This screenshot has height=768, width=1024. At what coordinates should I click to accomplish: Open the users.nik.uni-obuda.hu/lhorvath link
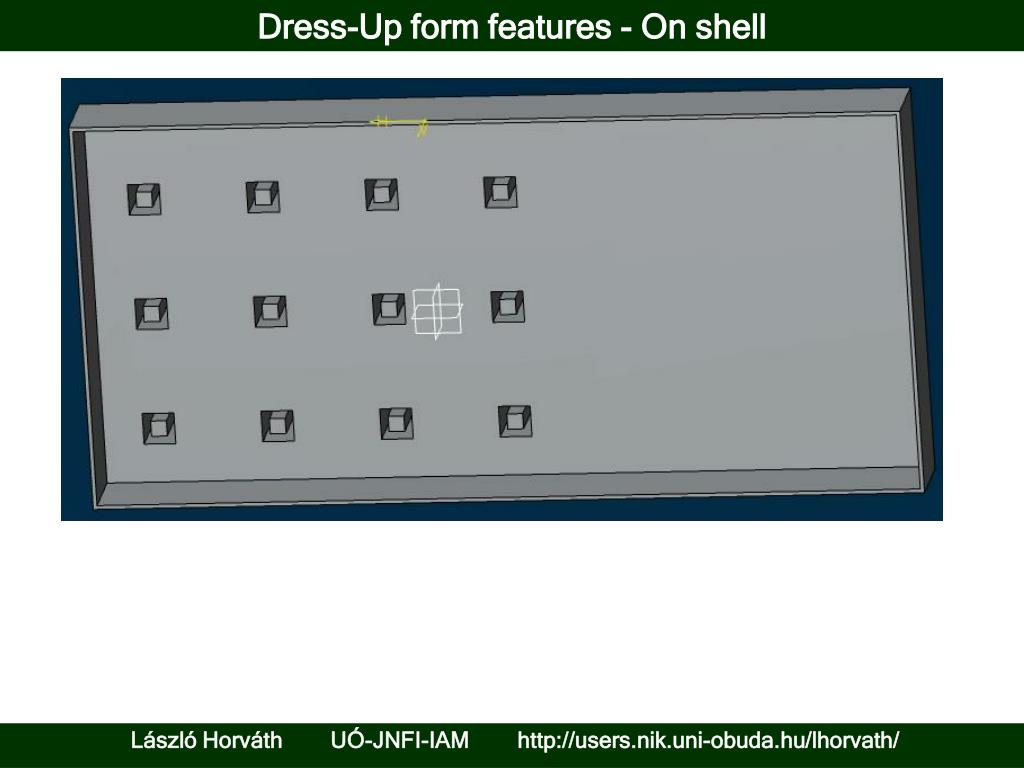[708, 741]
